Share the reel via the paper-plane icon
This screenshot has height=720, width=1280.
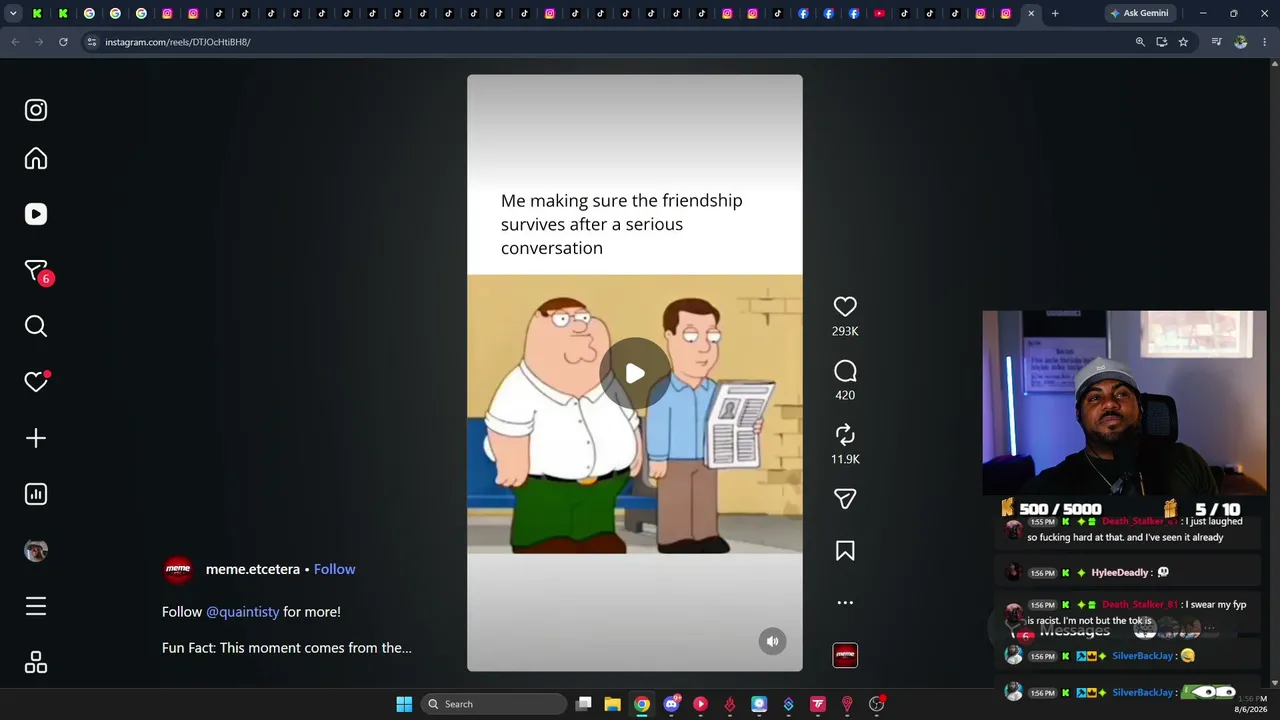pyautogui.click(x=845, y=499)
